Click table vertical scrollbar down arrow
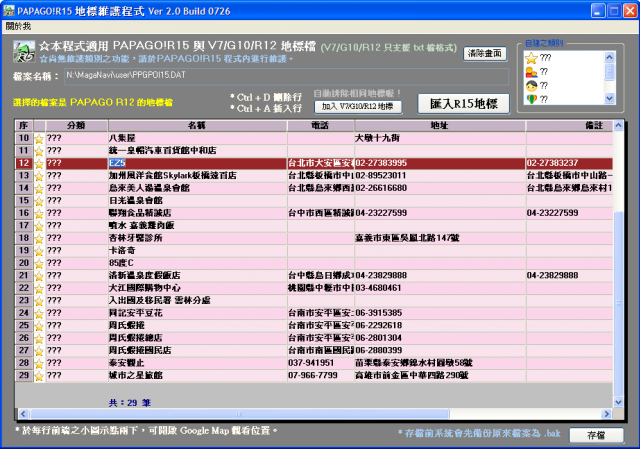This screenshot has height=449, width=640. (618, 402)
